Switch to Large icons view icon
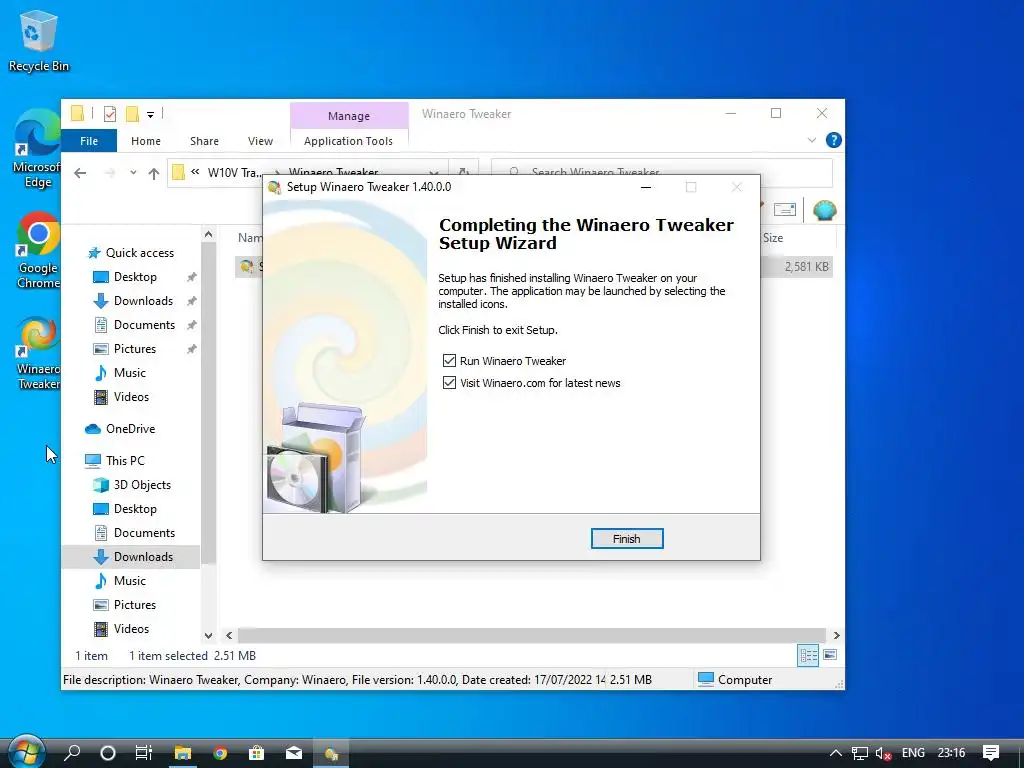The image size is (1024, 768). point(830,655)
